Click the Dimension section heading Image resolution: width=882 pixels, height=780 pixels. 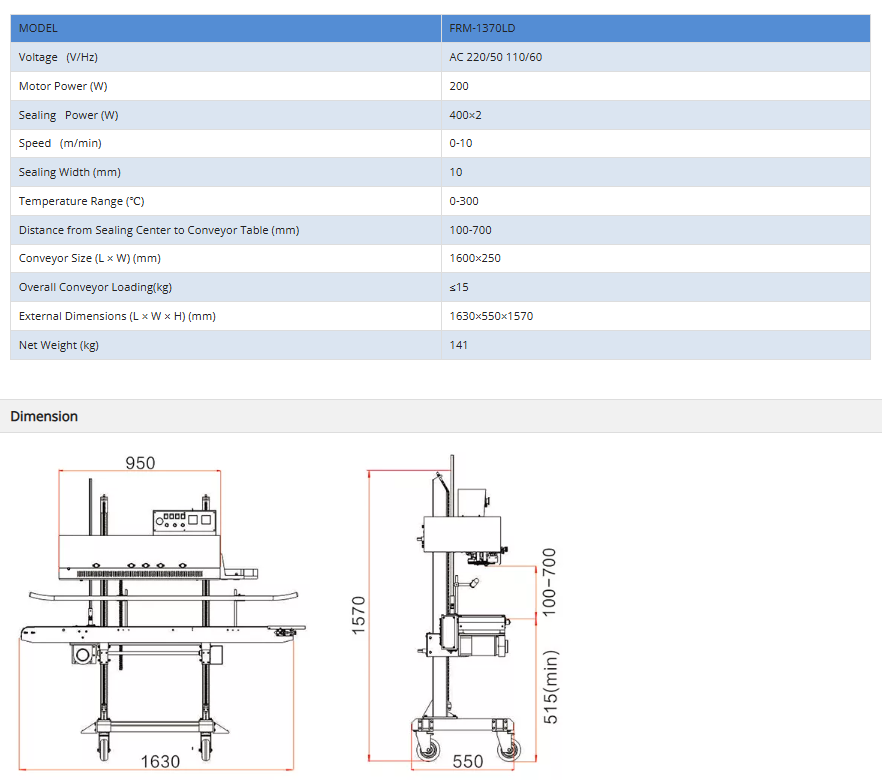[44, 416]
